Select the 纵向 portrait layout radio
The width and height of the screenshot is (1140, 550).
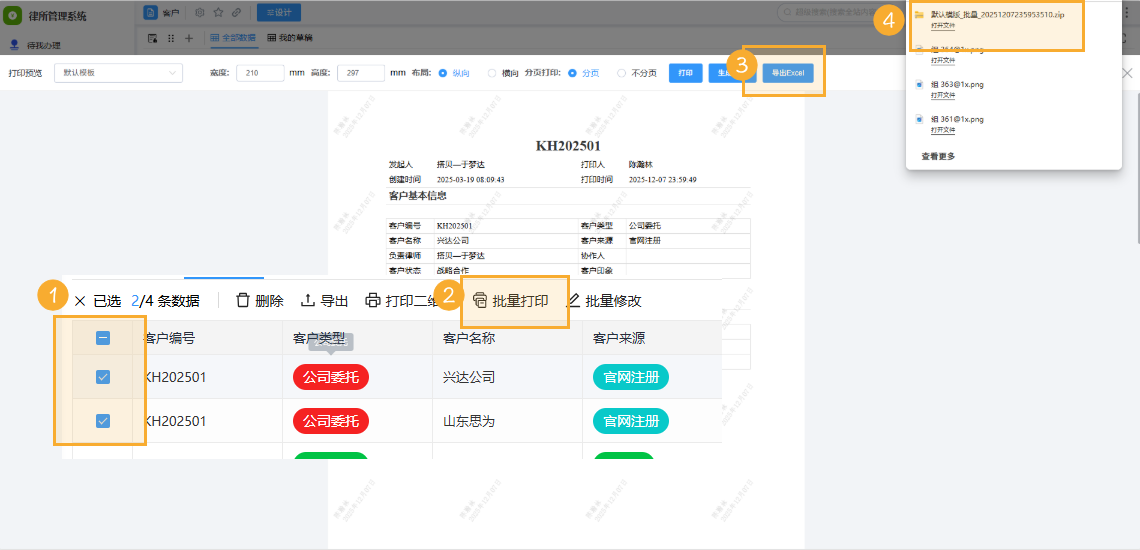pos(443,73)
